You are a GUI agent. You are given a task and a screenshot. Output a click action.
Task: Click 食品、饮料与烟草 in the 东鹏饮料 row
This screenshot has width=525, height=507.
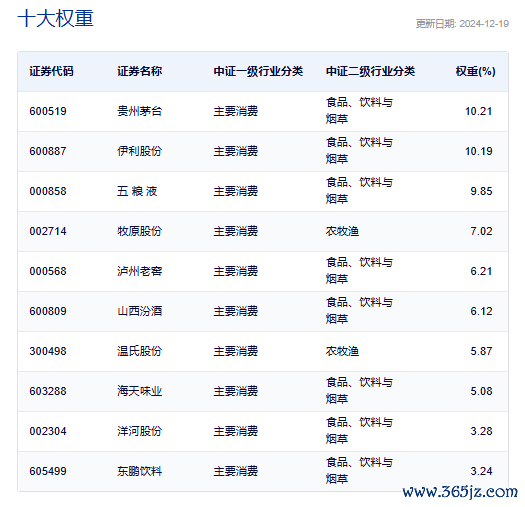359,470
